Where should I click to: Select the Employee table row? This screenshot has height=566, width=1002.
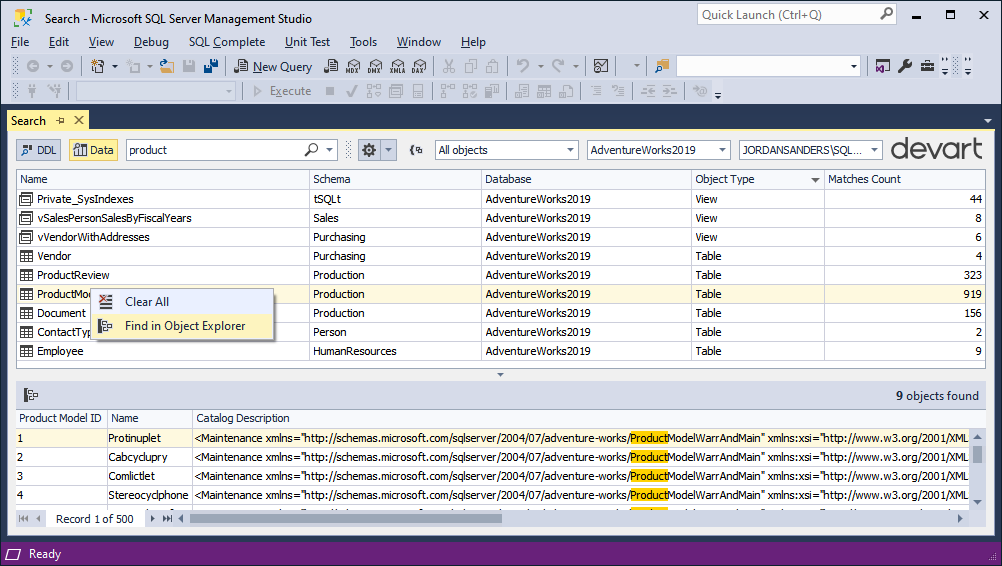(x=500, y=351)
